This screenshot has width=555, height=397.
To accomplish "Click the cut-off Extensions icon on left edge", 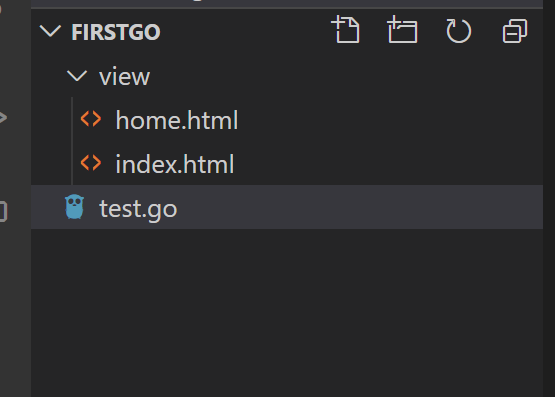I will point(4,211).
